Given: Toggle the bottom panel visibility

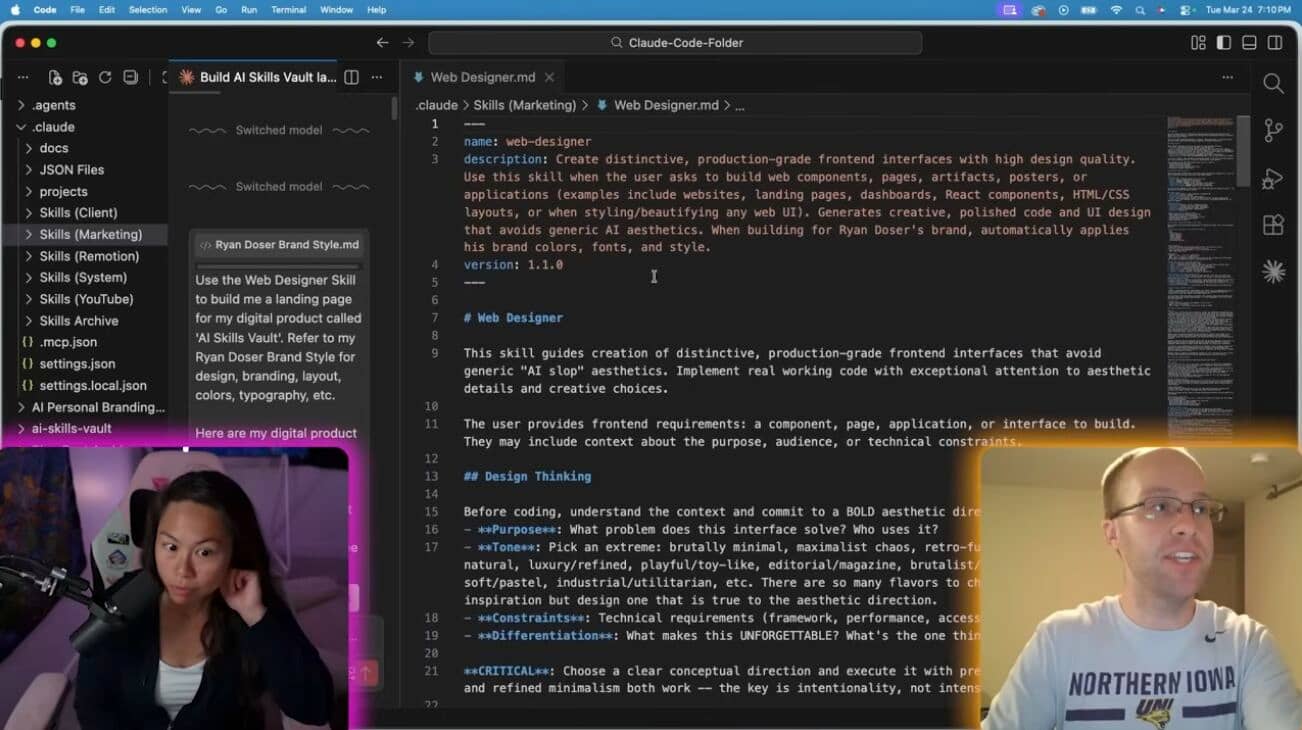Looking at the screenshot, I should click(1249, 42).
